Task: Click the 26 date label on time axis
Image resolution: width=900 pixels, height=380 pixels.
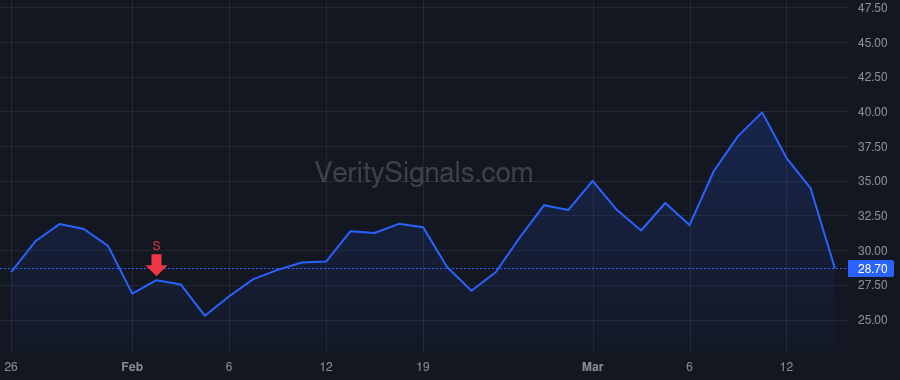Action: pyautogui.click(x=10, y=367)
